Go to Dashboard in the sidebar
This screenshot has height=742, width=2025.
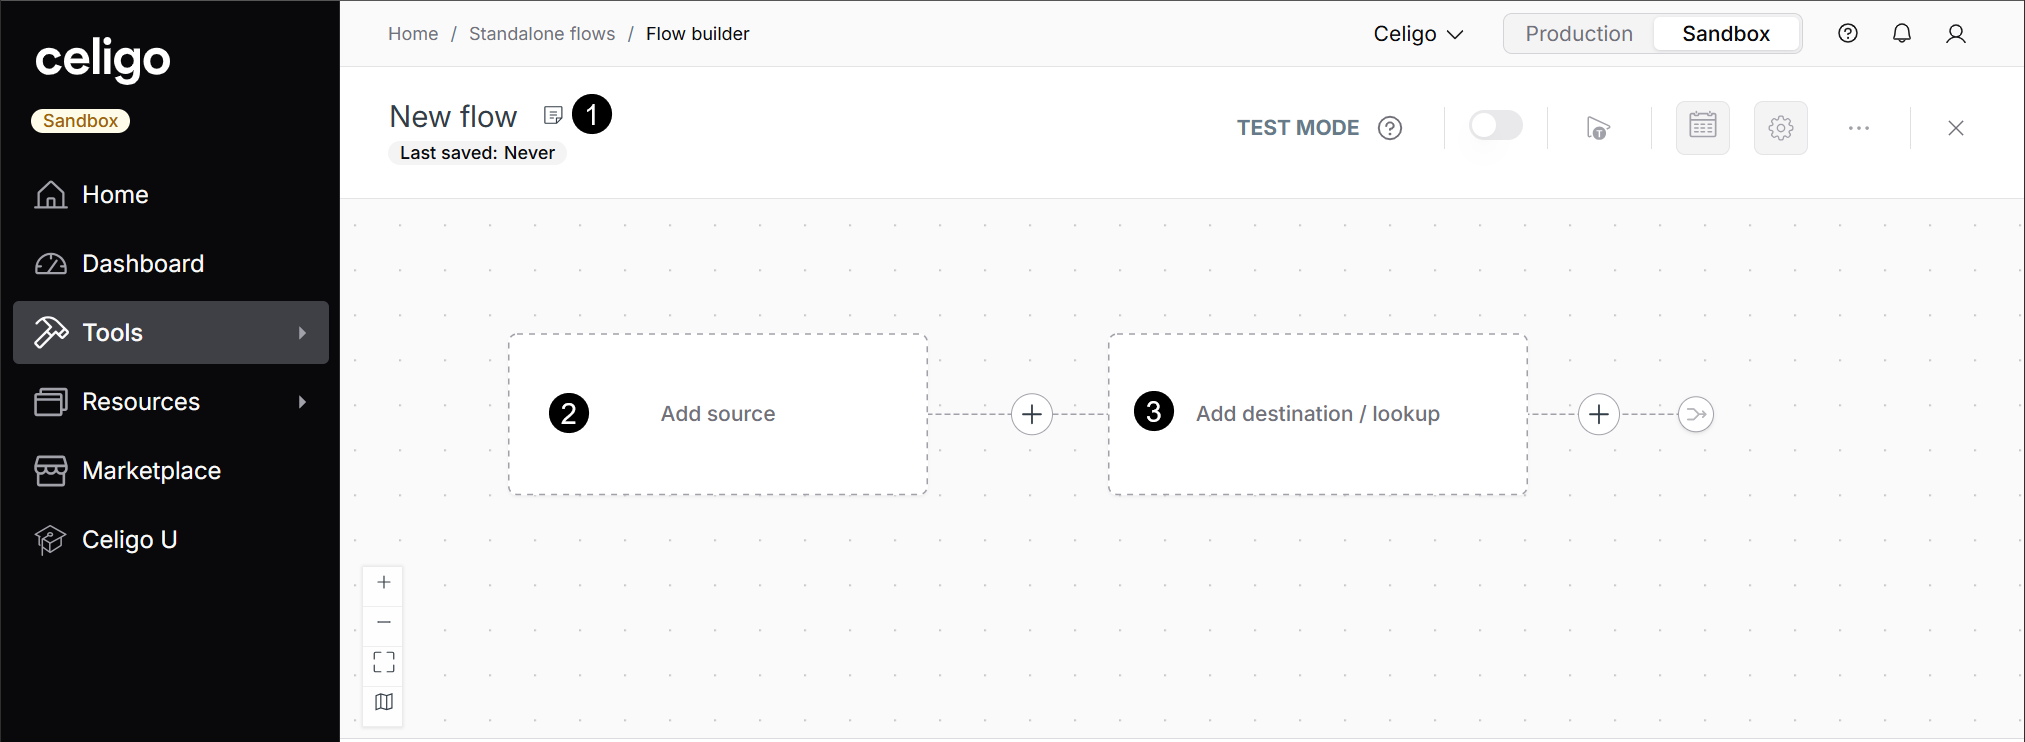pos(142,264)
